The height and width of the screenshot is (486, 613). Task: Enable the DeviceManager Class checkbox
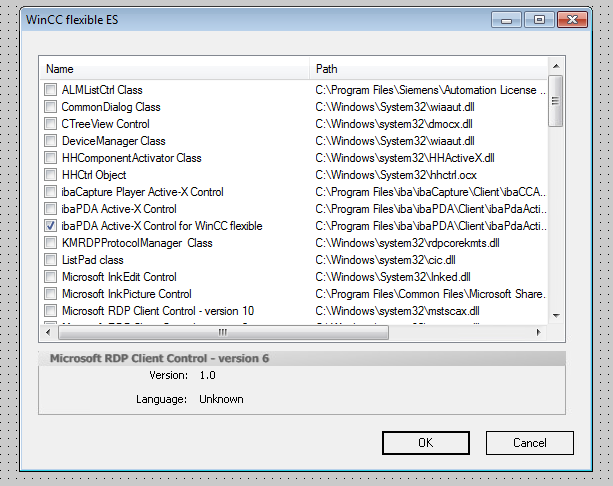pyautogui.click(x=50, y=141)
